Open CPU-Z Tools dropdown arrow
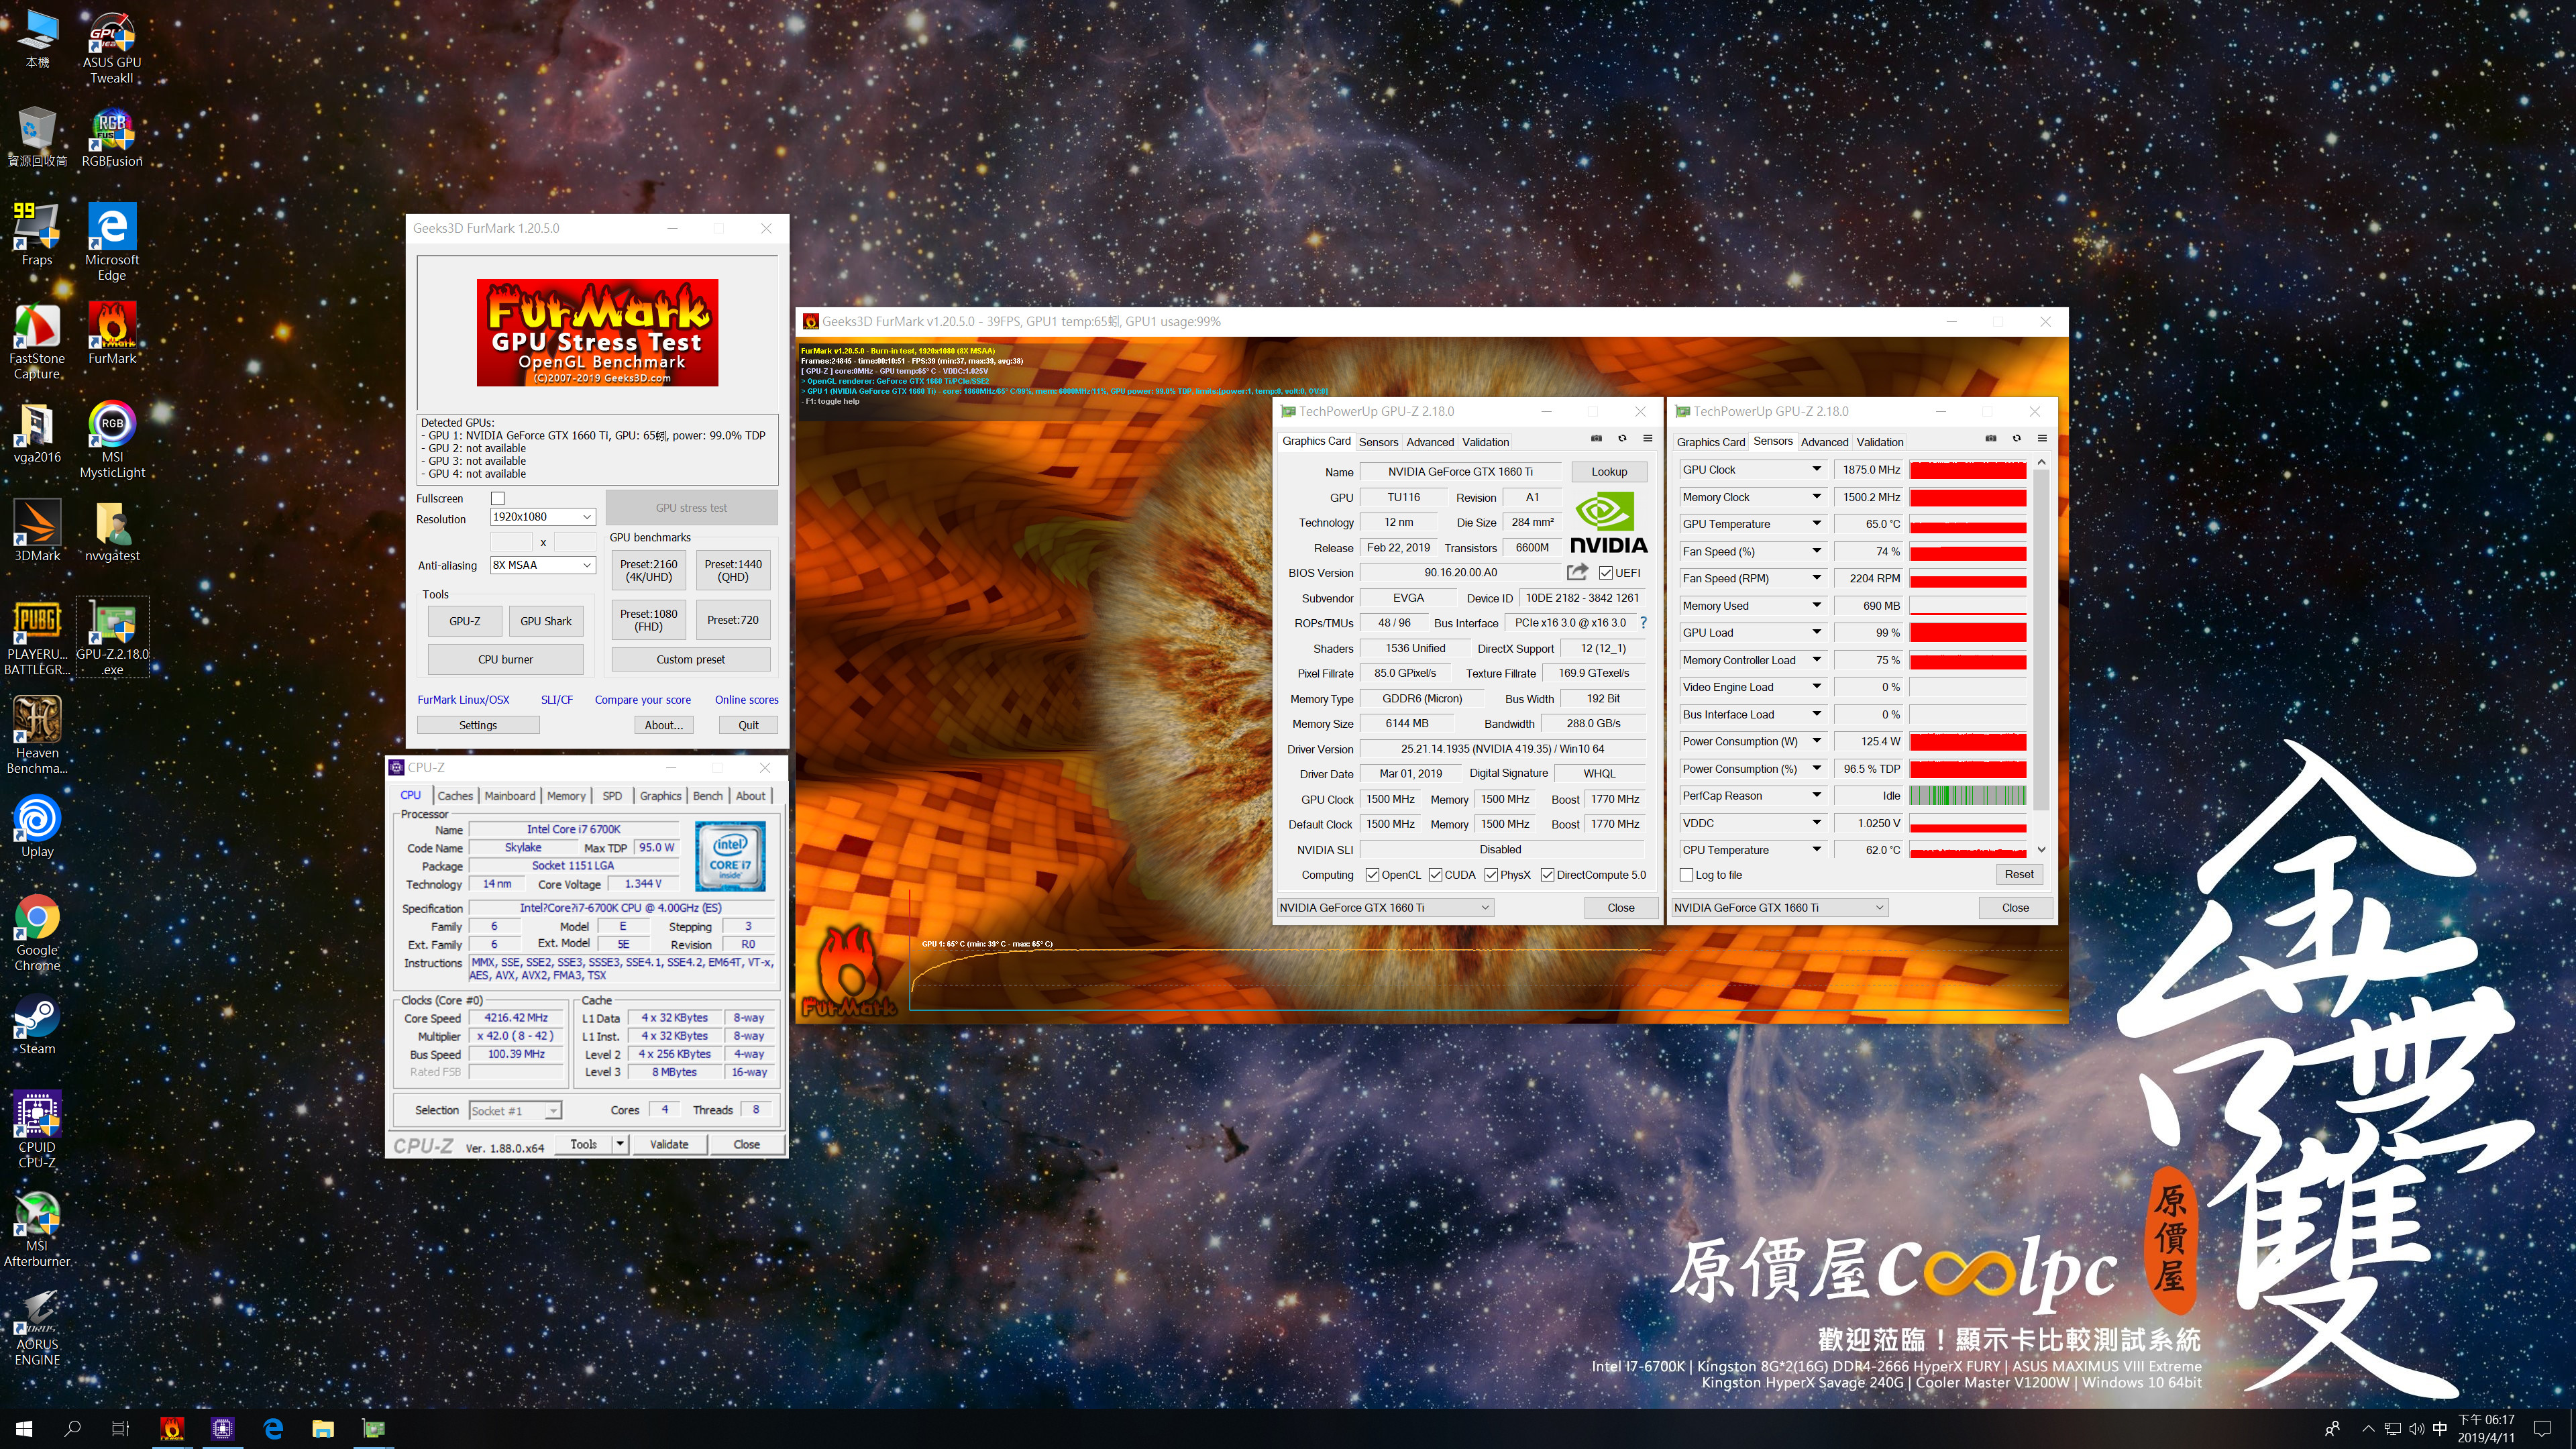Image resolution: width=2576 pixels, height=1449 pixels. point(620,1144)
